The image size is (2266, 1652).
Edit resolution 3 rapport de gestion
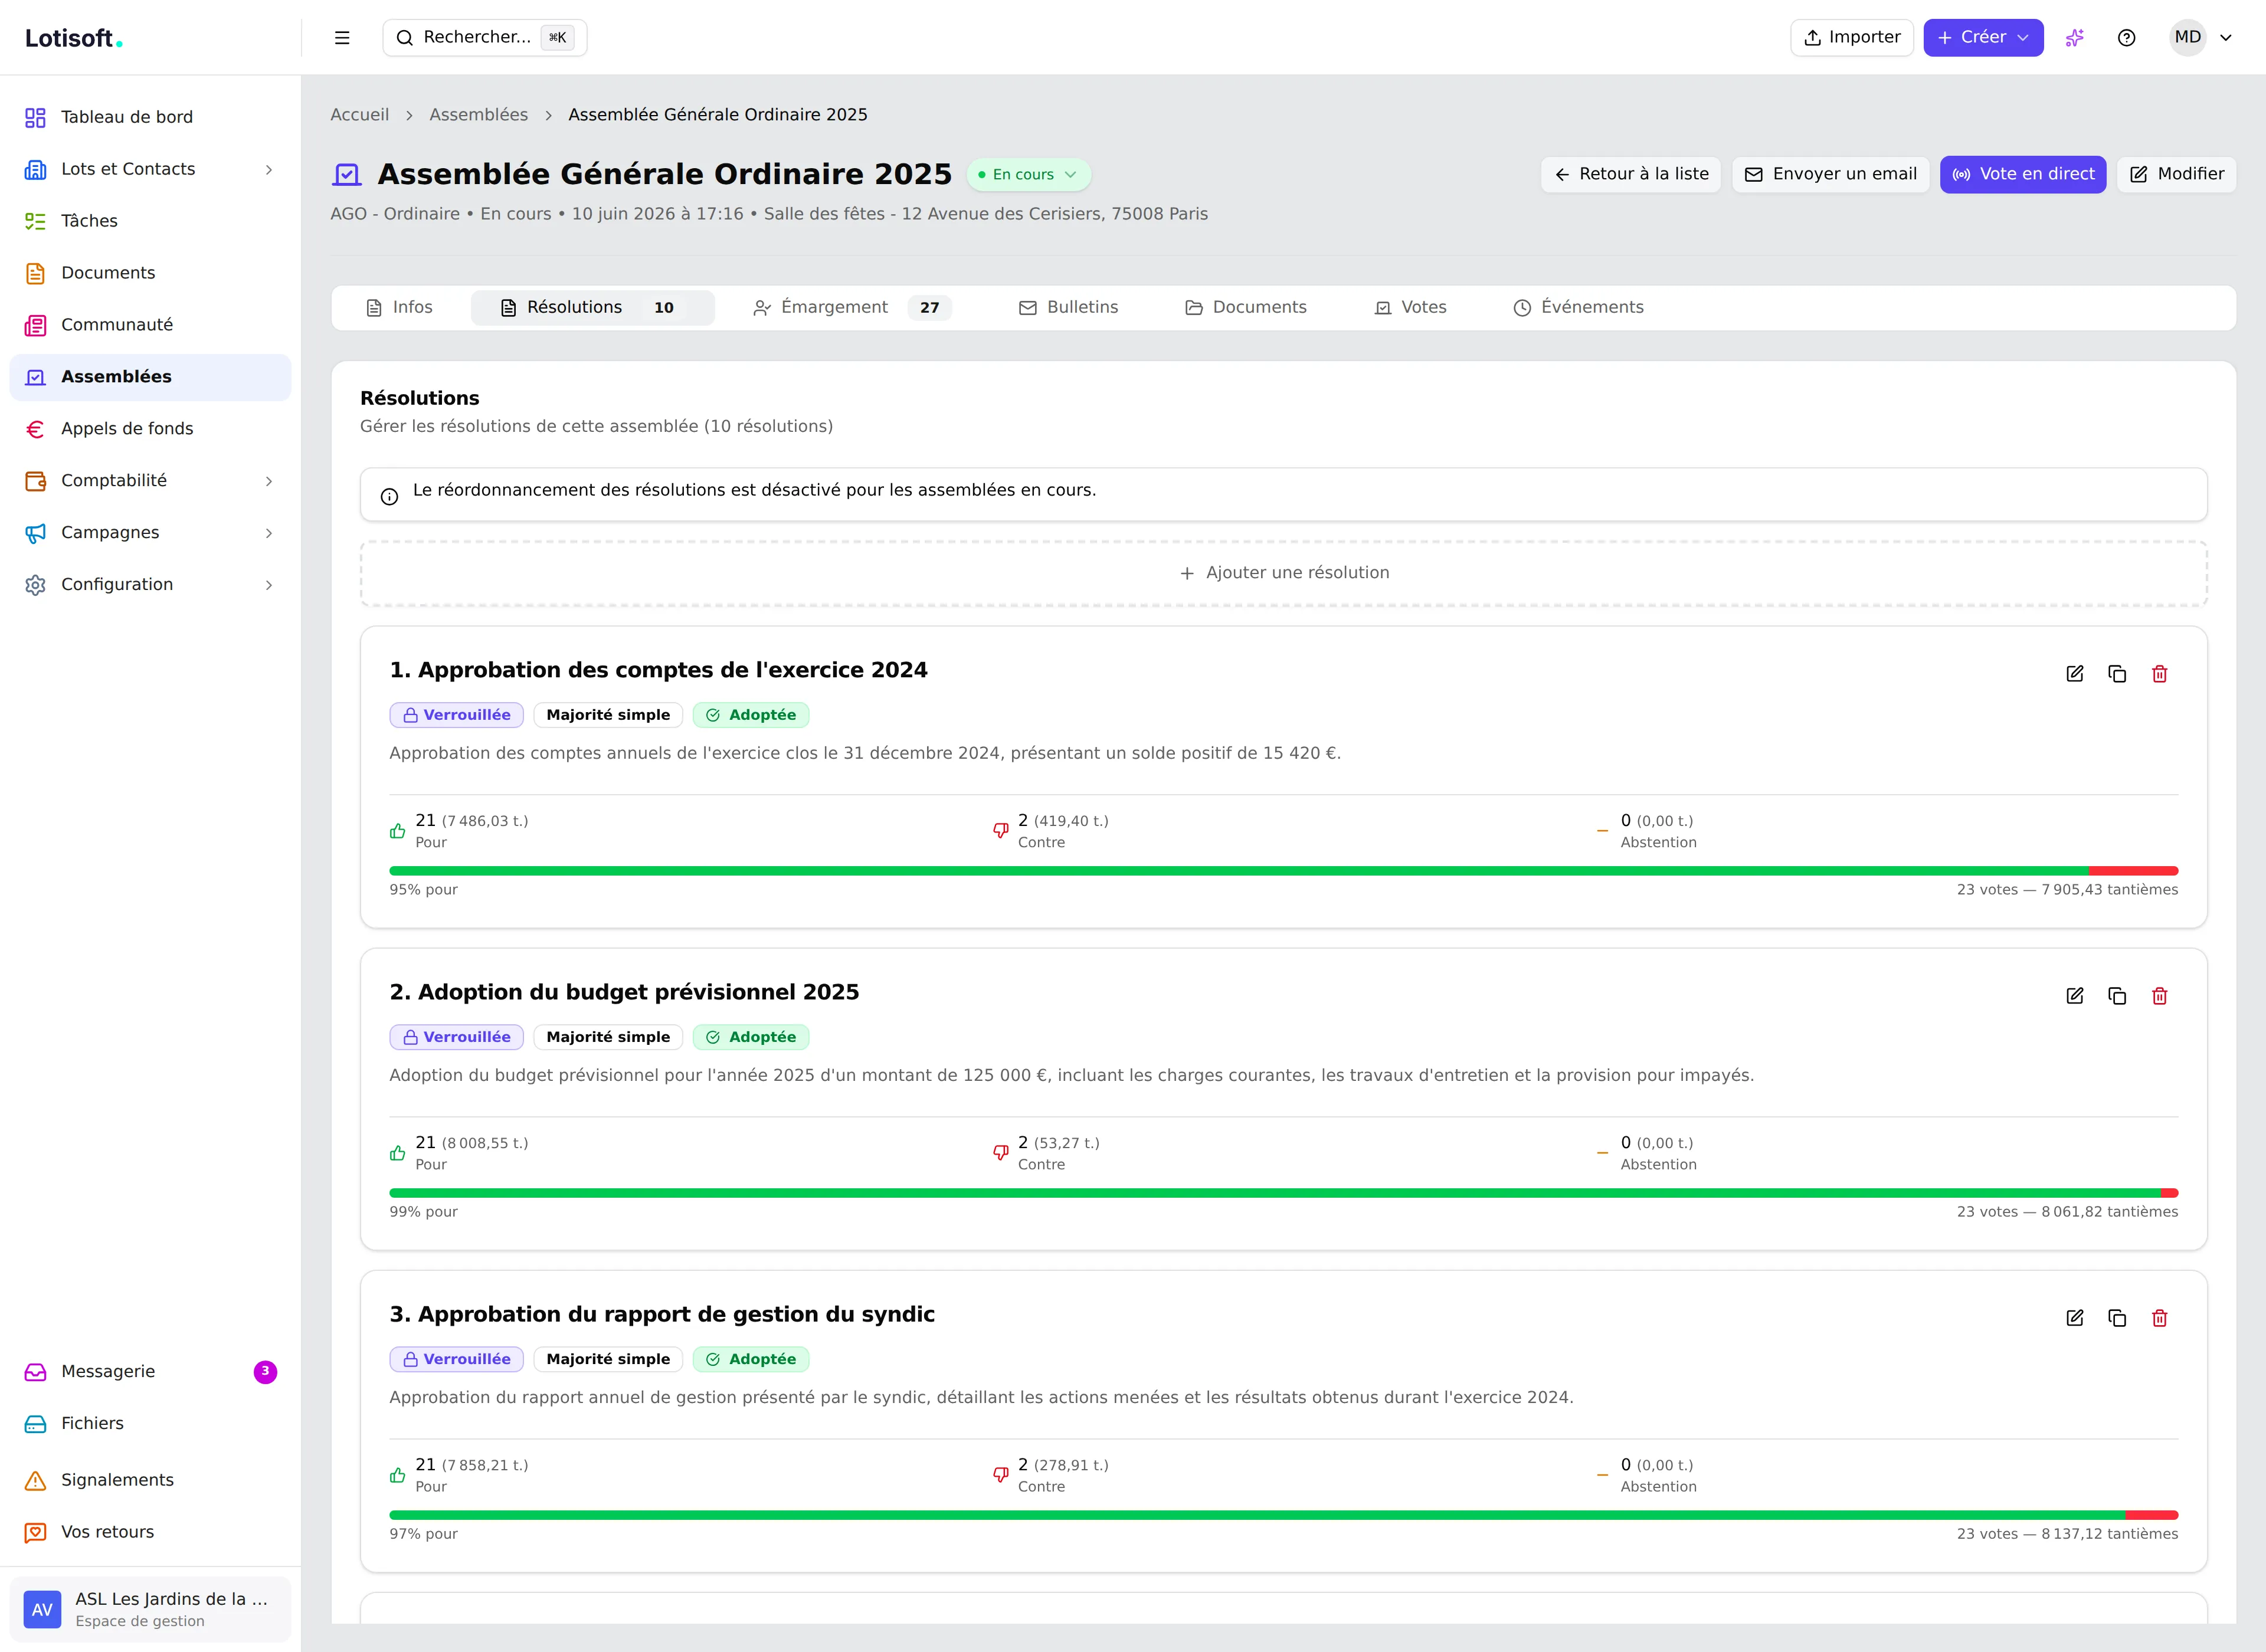pyautogui.click(x=2074, y=1318)
